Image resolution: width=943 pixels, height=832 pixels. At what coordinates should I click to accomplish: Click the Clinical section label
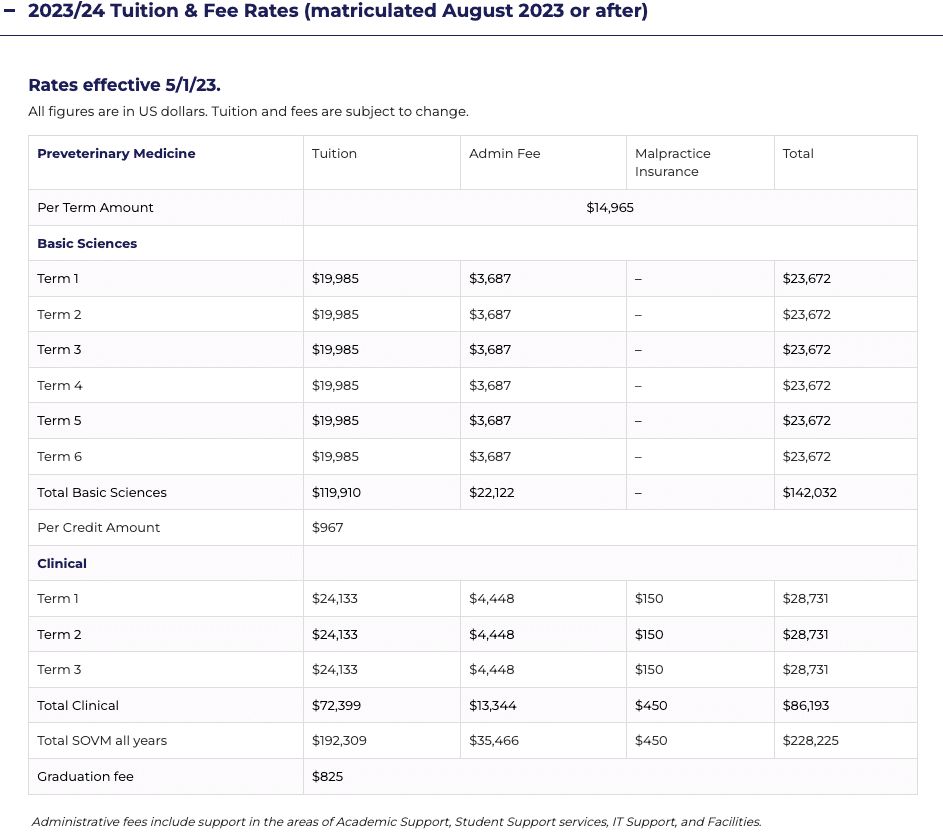coord(62,564)
